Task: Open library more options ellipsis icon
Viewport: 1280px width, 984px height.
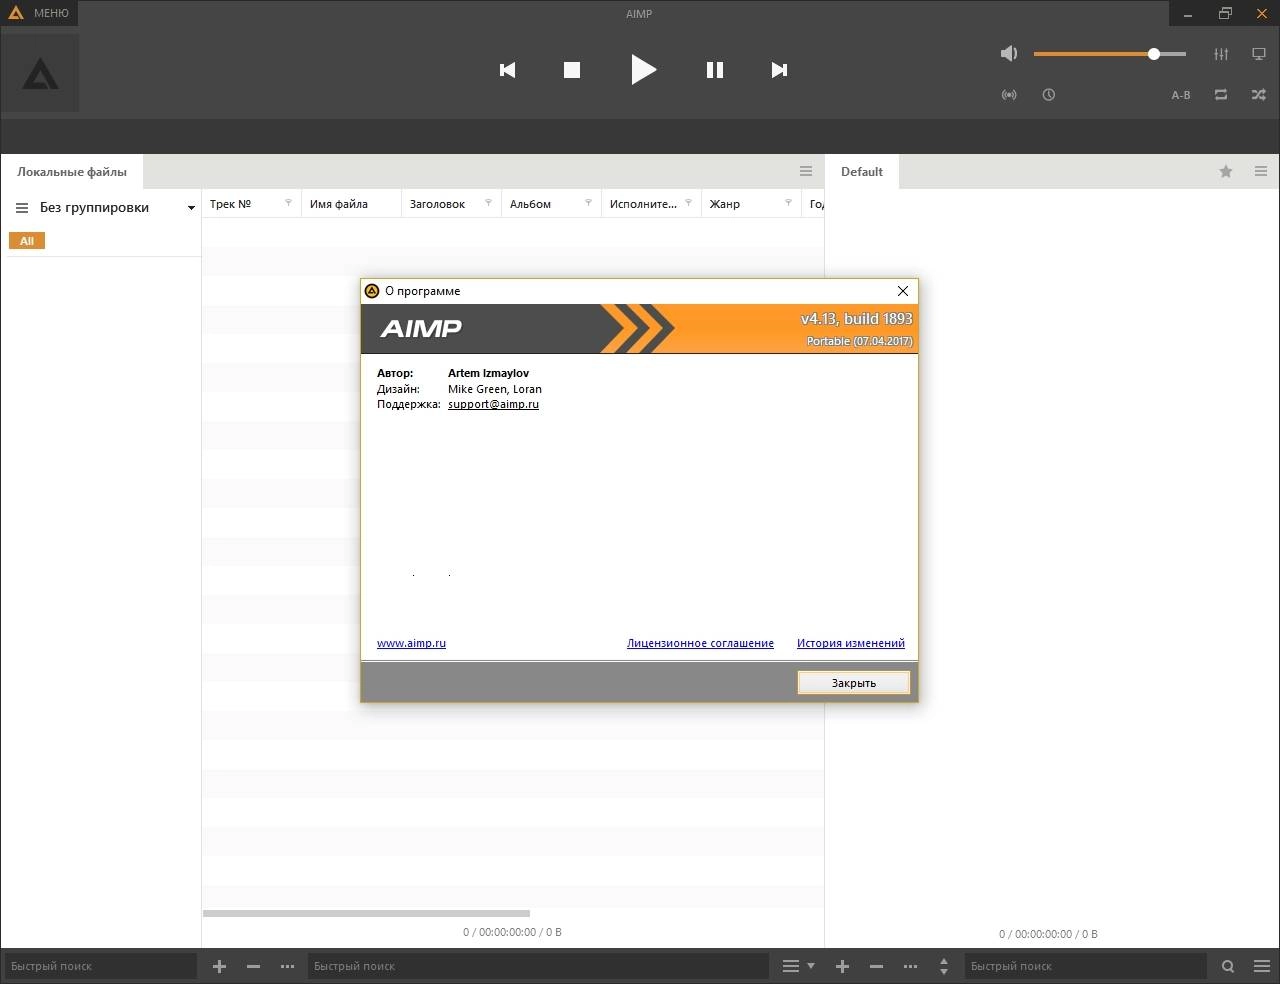Action: pyautogui.click(x=288, y=966)
